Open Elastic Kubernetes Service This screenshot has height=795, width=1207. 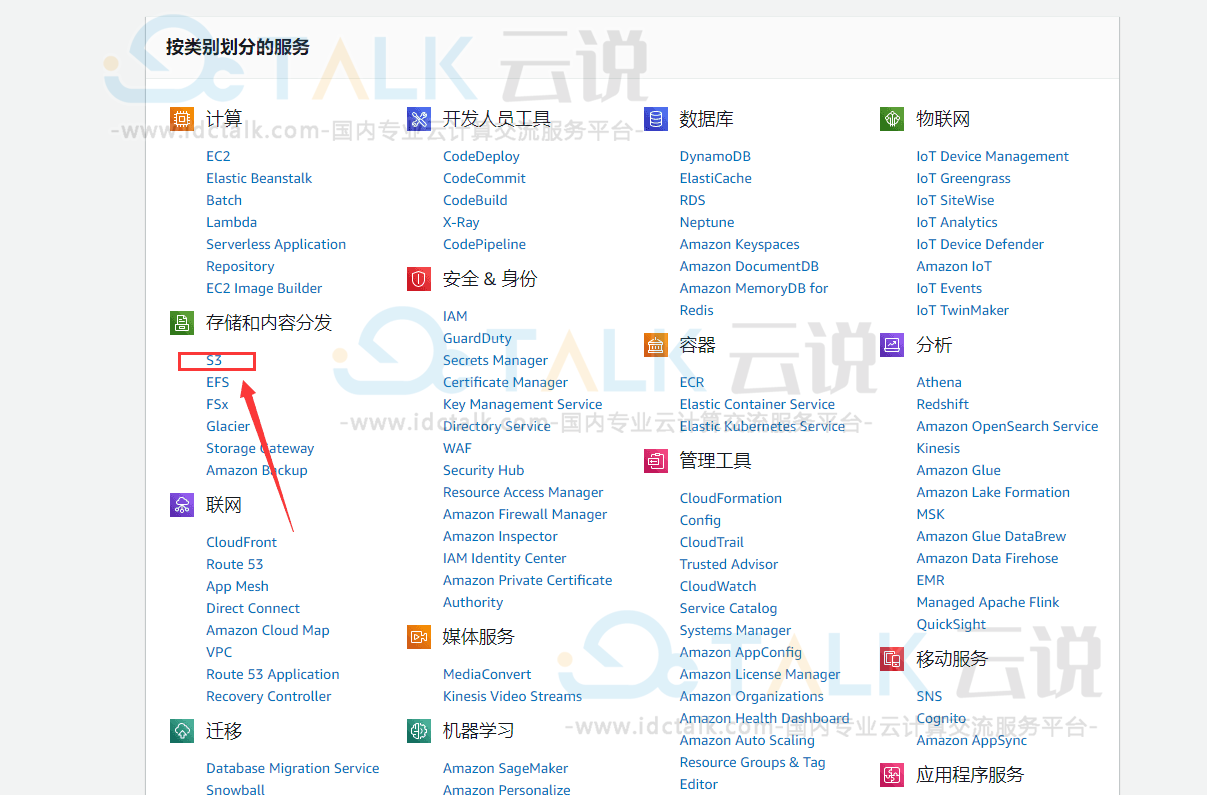tap(763, 426)
